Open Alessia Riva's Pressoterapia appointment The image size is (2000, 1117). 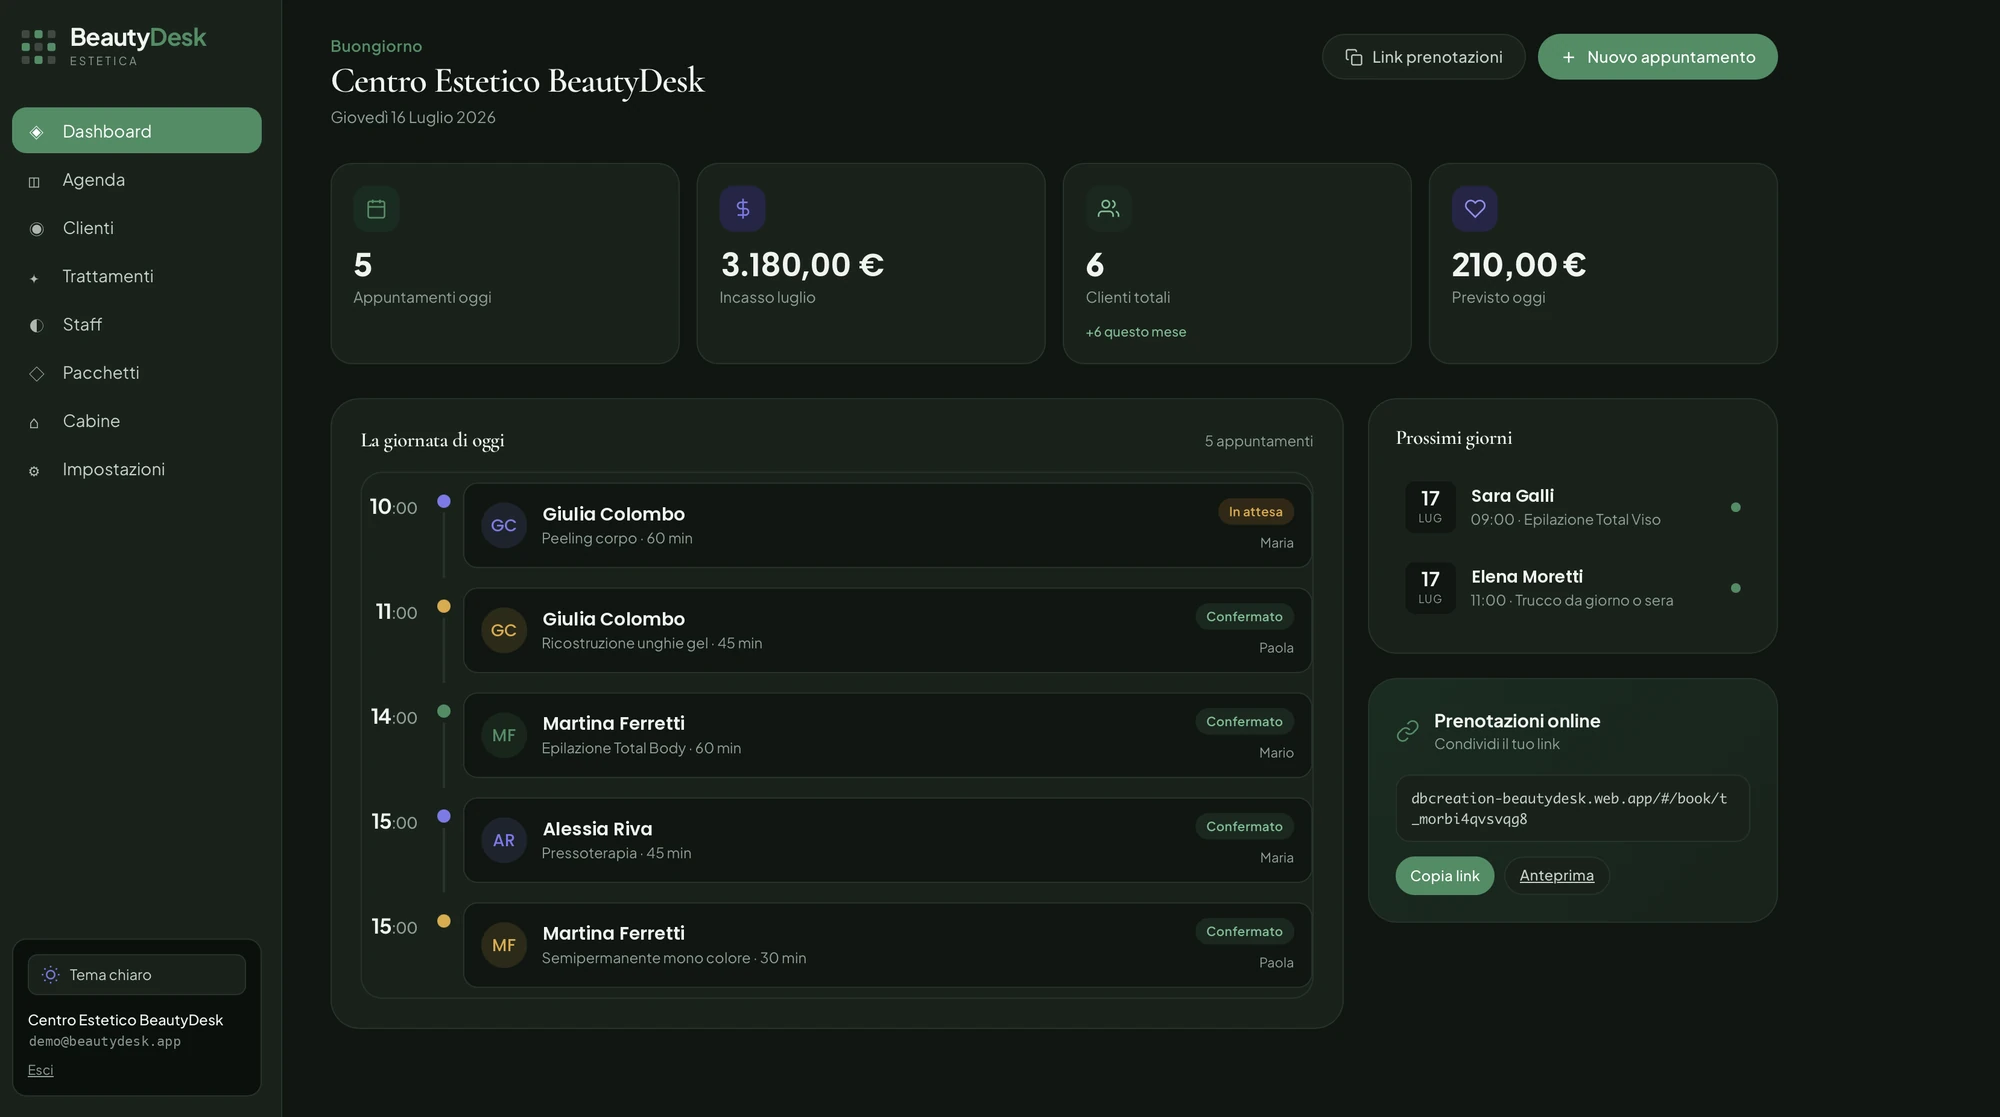click(887, 841)
